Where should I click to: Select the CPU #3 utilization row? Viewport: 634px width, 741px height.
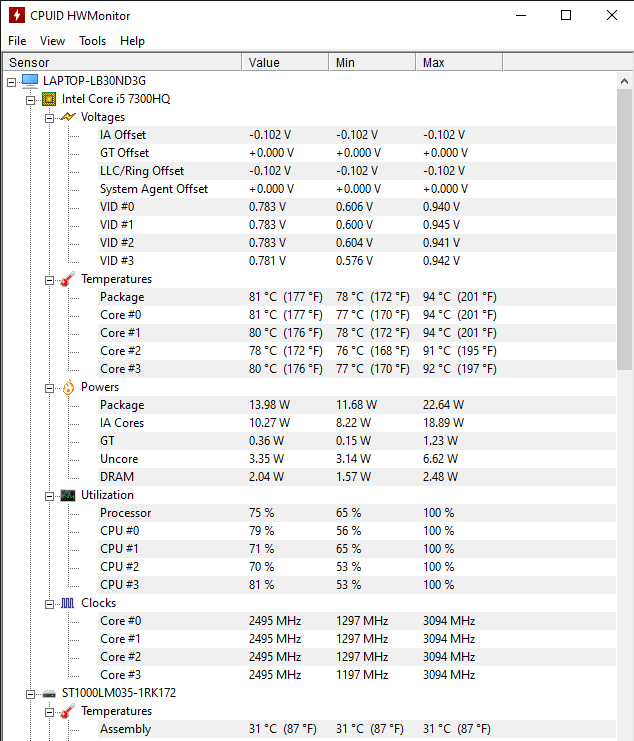357,585
